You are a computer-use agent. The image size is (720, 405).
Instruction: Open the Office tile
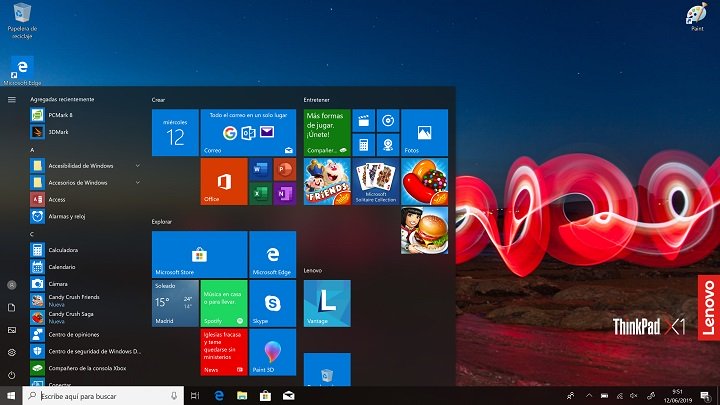224,181
